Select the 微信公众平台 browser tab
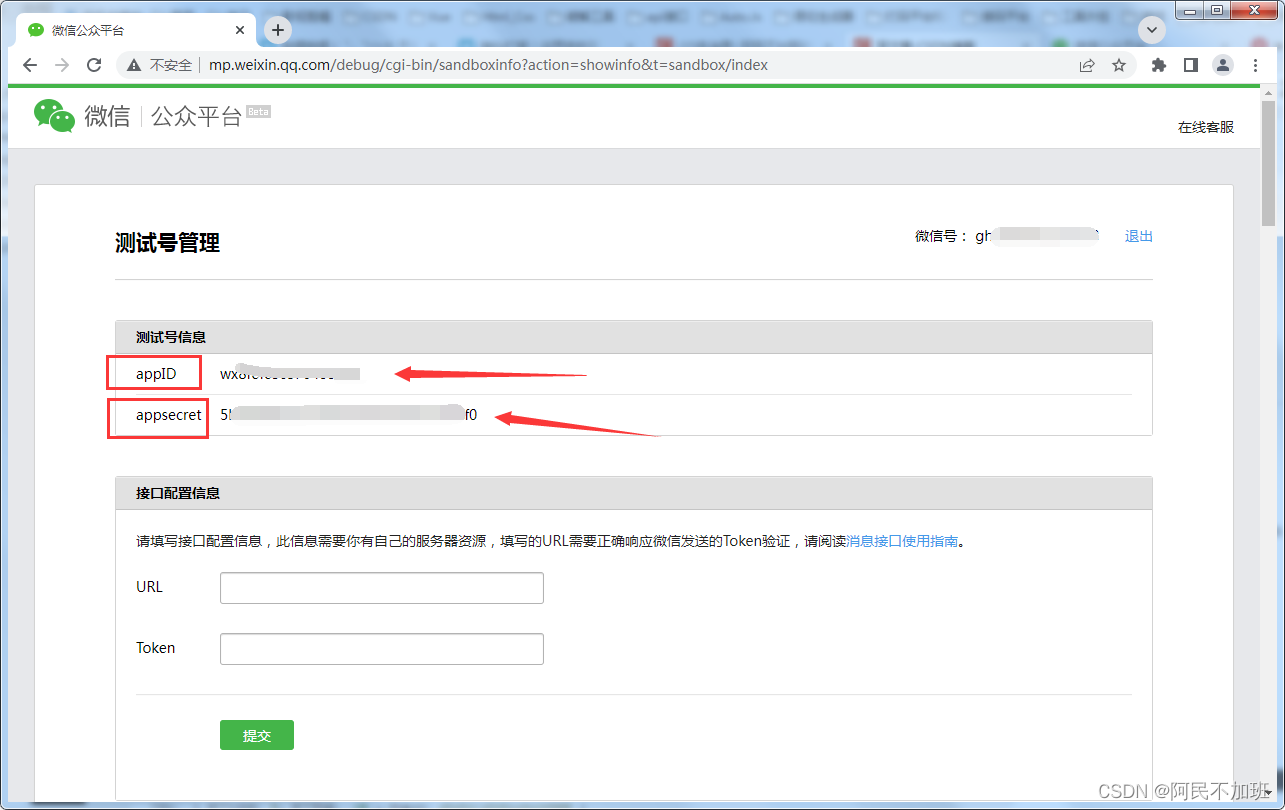The height and width of the screenshot is (810, 1285). (135, 30)
